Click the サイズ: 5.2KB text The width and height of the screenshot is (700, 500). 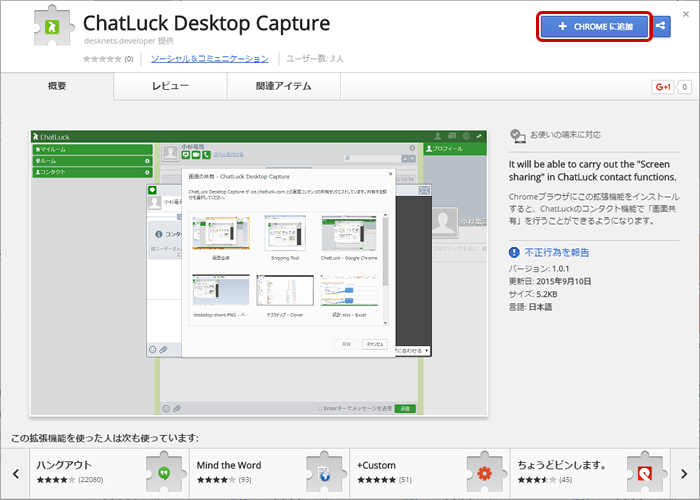coord(533,294)
